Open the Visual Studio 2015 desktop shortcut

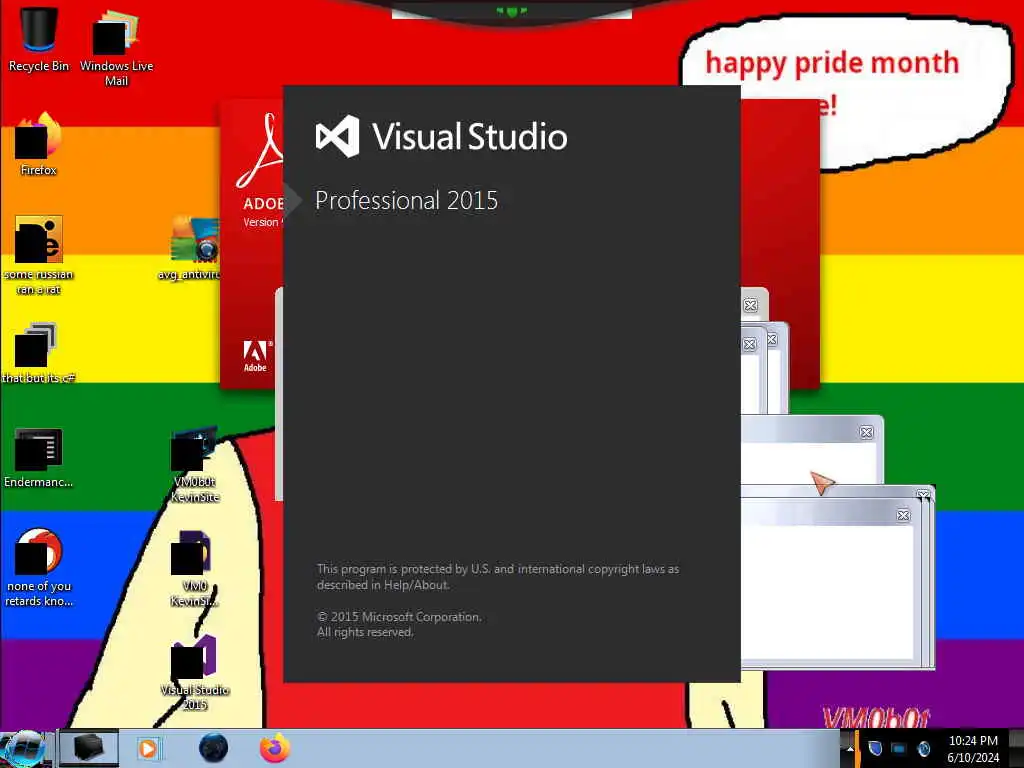click(195, 673)
